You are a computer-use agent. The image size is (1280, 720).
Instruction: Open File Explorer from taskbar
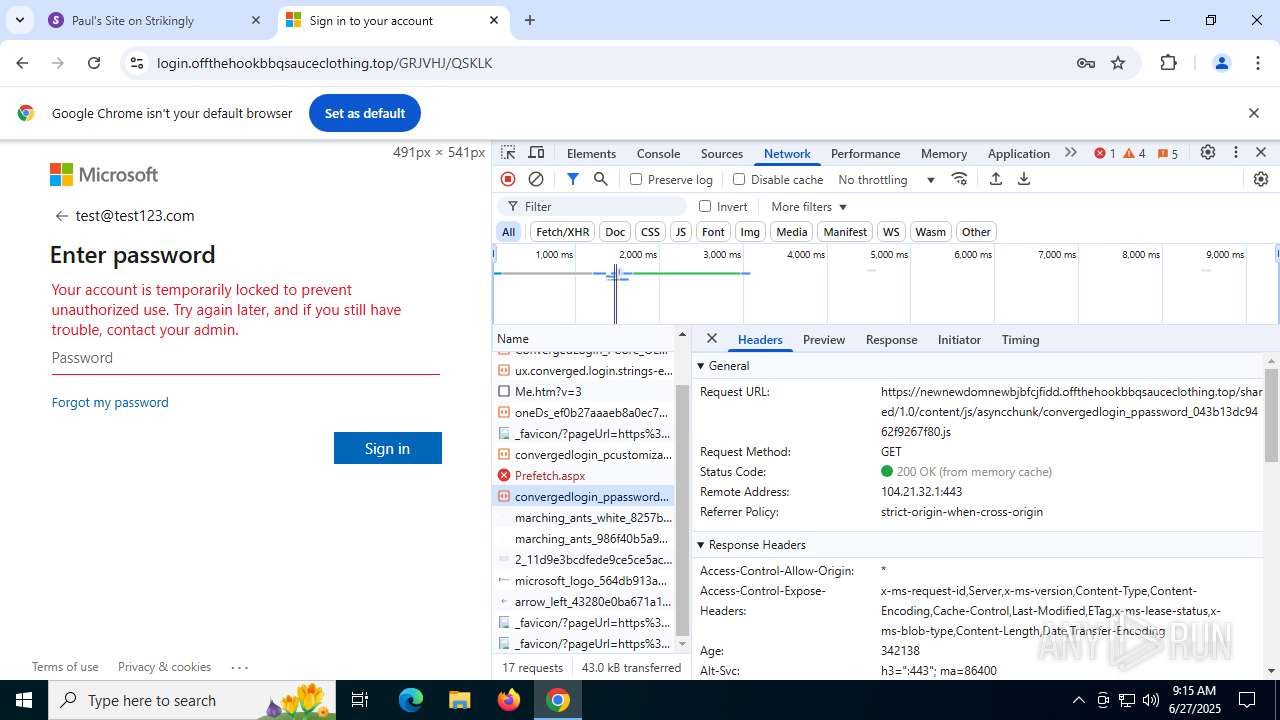459,700
